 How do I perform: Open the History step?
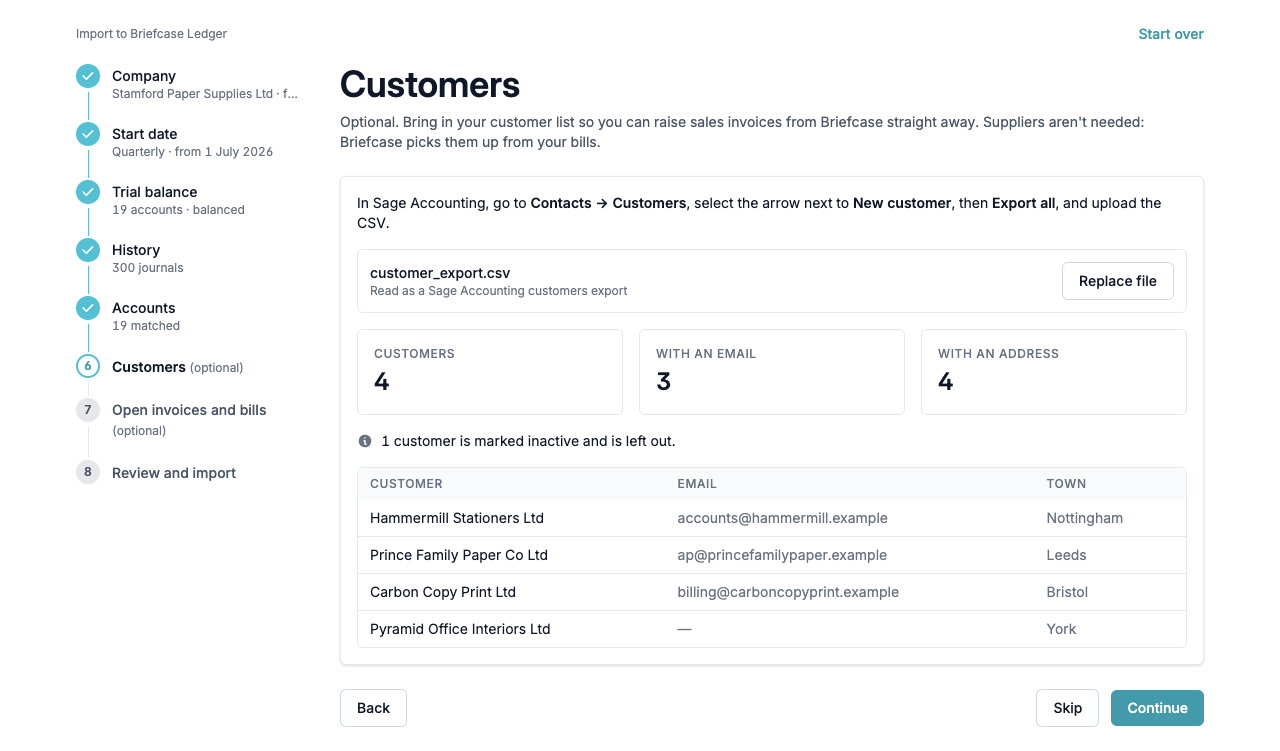(x=136, y=250)
